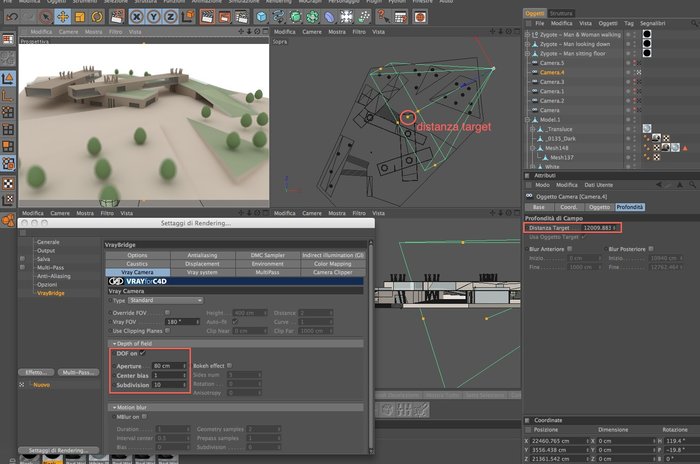Click the Effetto... button

coord(36,372)
